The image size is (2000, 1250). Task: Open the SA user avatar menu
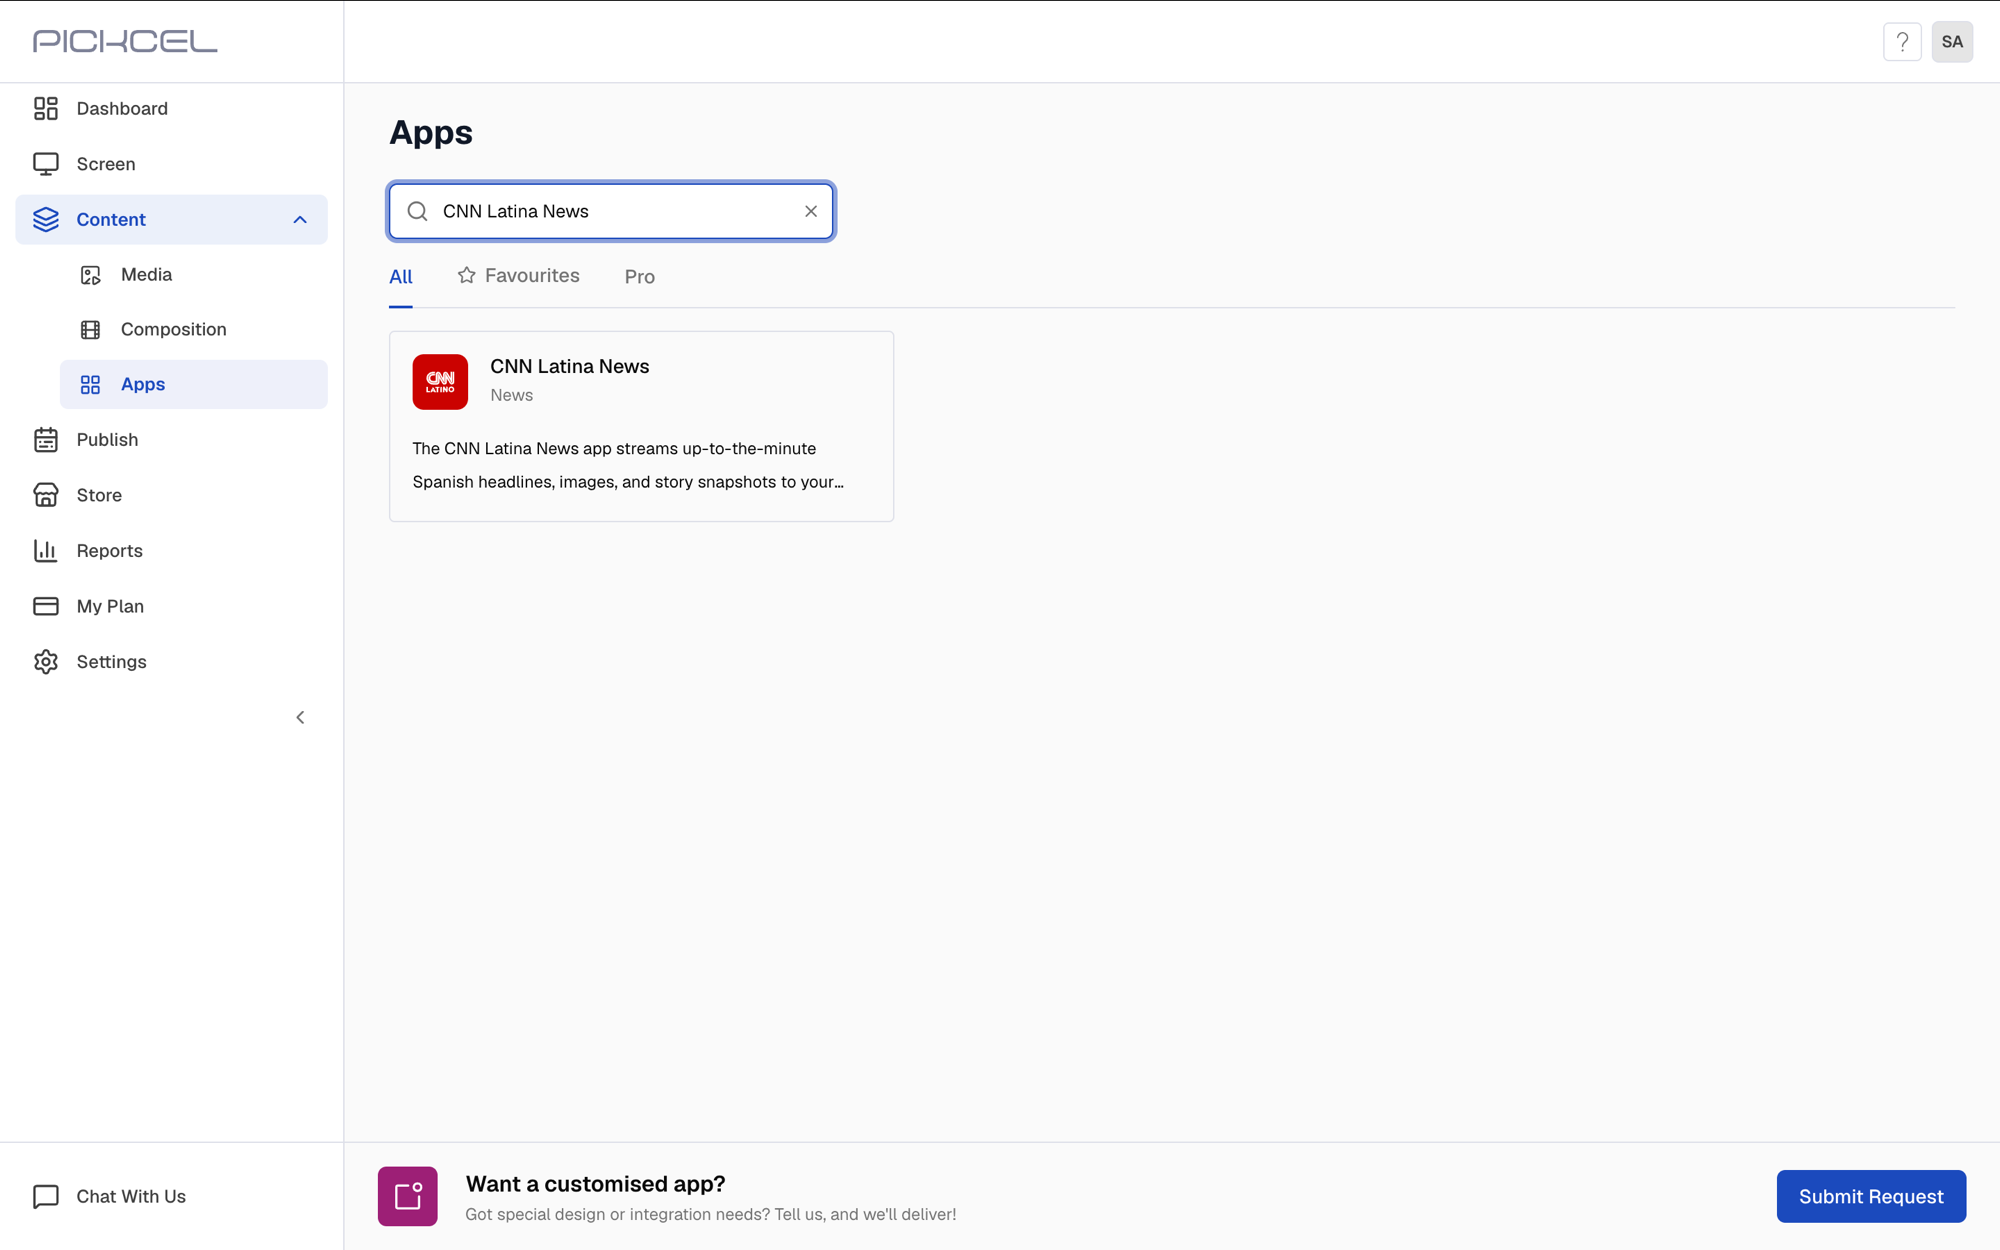pos(1952,42)
